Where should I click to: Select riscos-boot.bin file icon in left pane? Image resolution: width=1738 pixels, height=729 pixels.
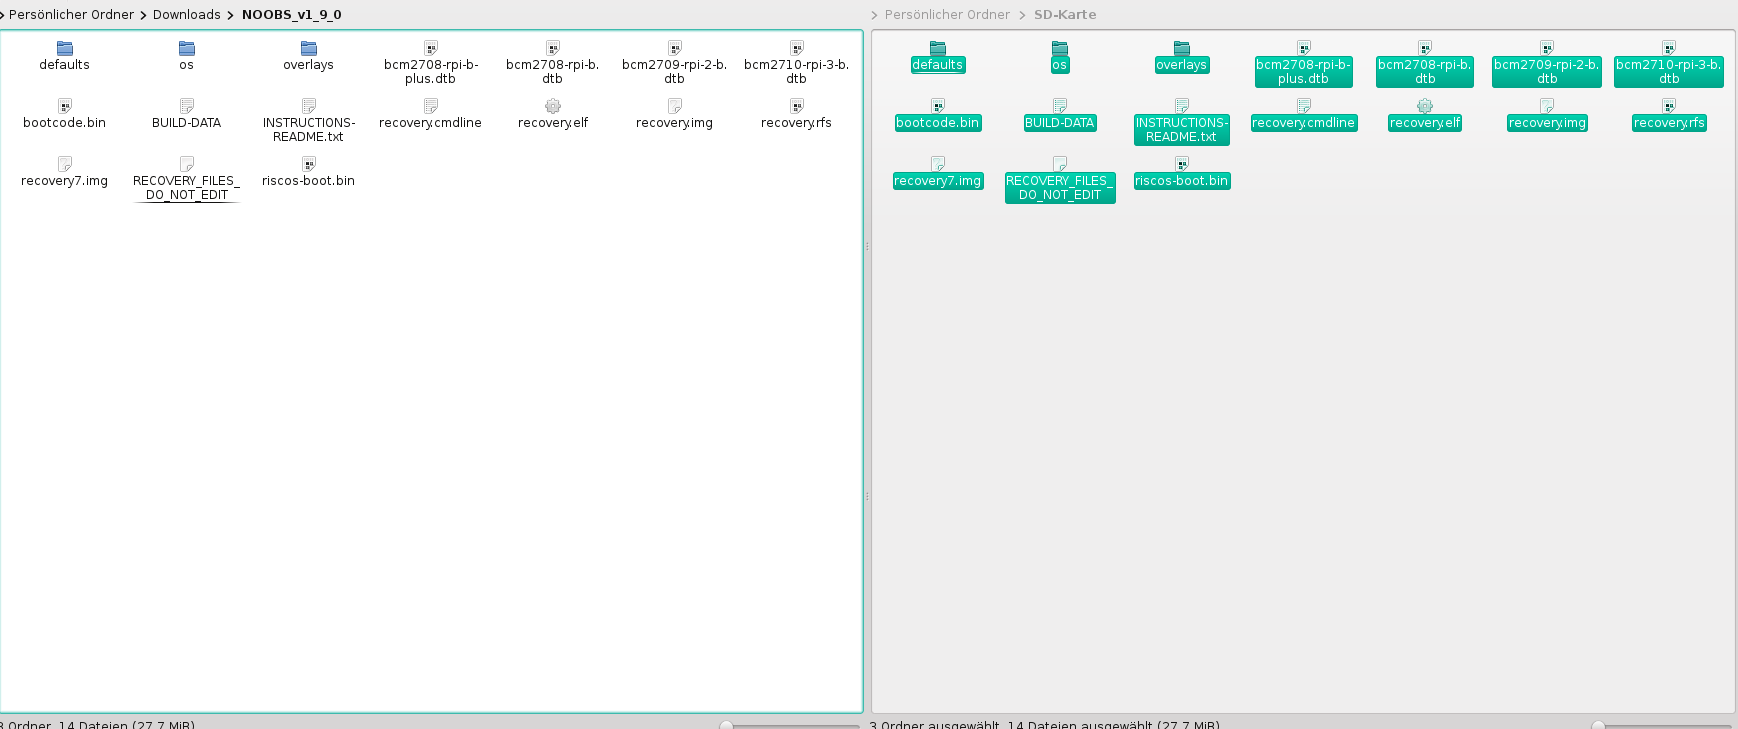309,164
